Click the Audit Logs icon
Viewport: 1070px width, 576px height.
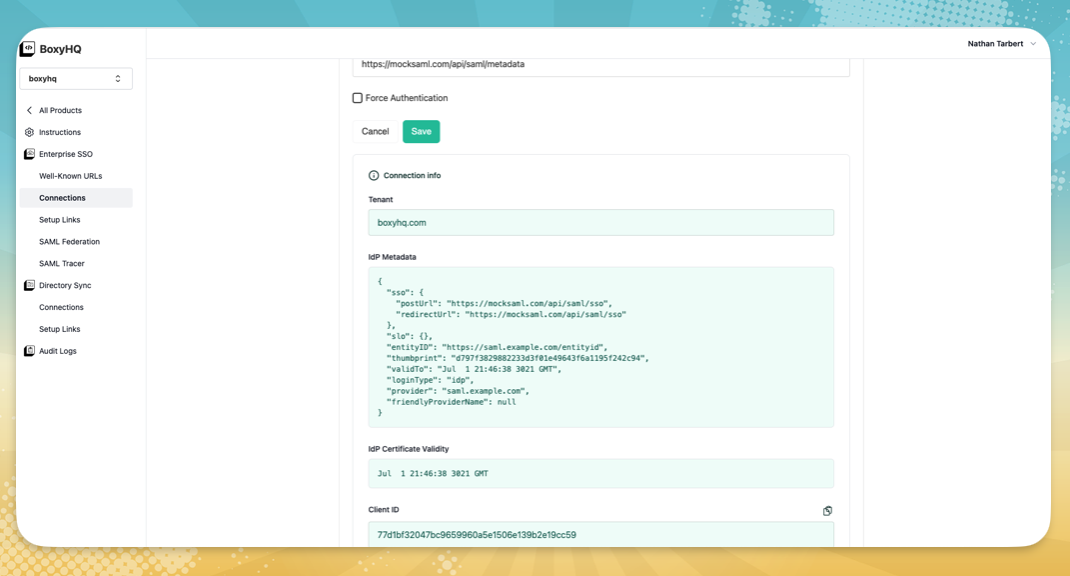pyautogui.click(x=29, y=351)
